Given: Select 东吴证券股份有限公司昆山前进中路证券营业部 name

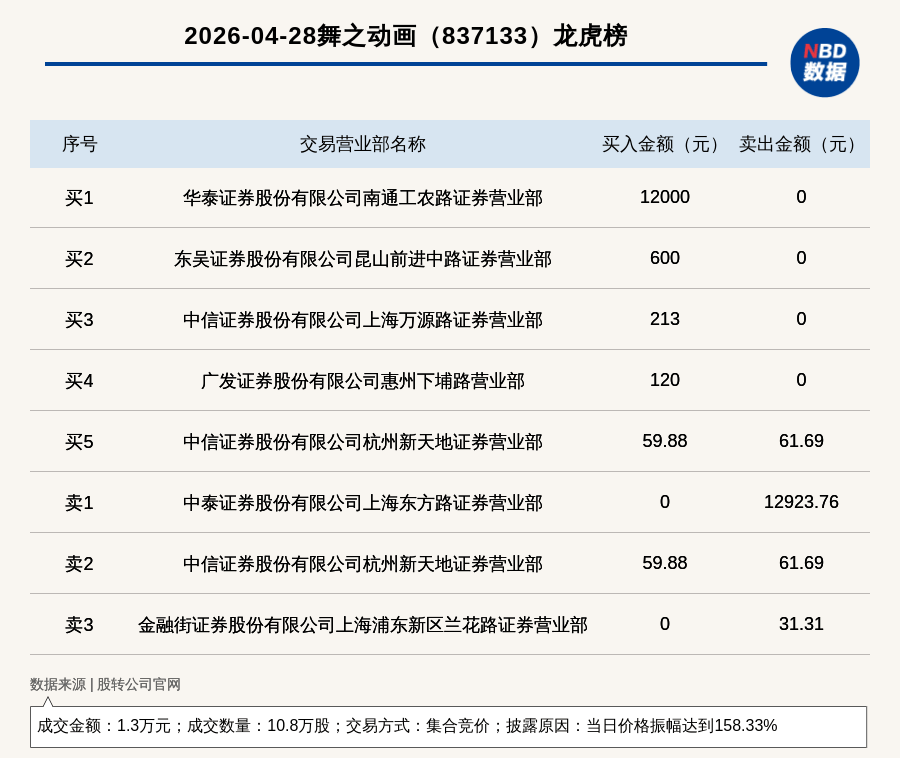Looking at the screenshot, I should point(363,259).
